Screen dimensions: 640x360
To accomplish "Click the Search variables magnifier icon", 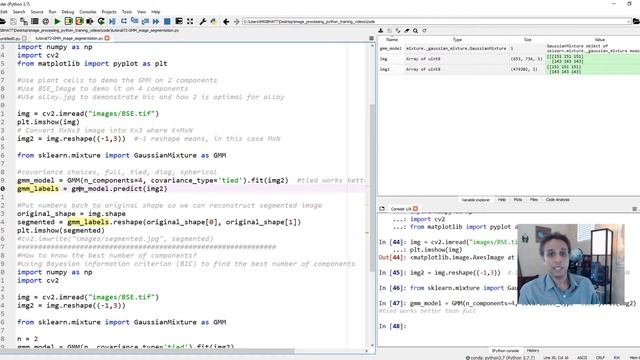I will (416, 31).
